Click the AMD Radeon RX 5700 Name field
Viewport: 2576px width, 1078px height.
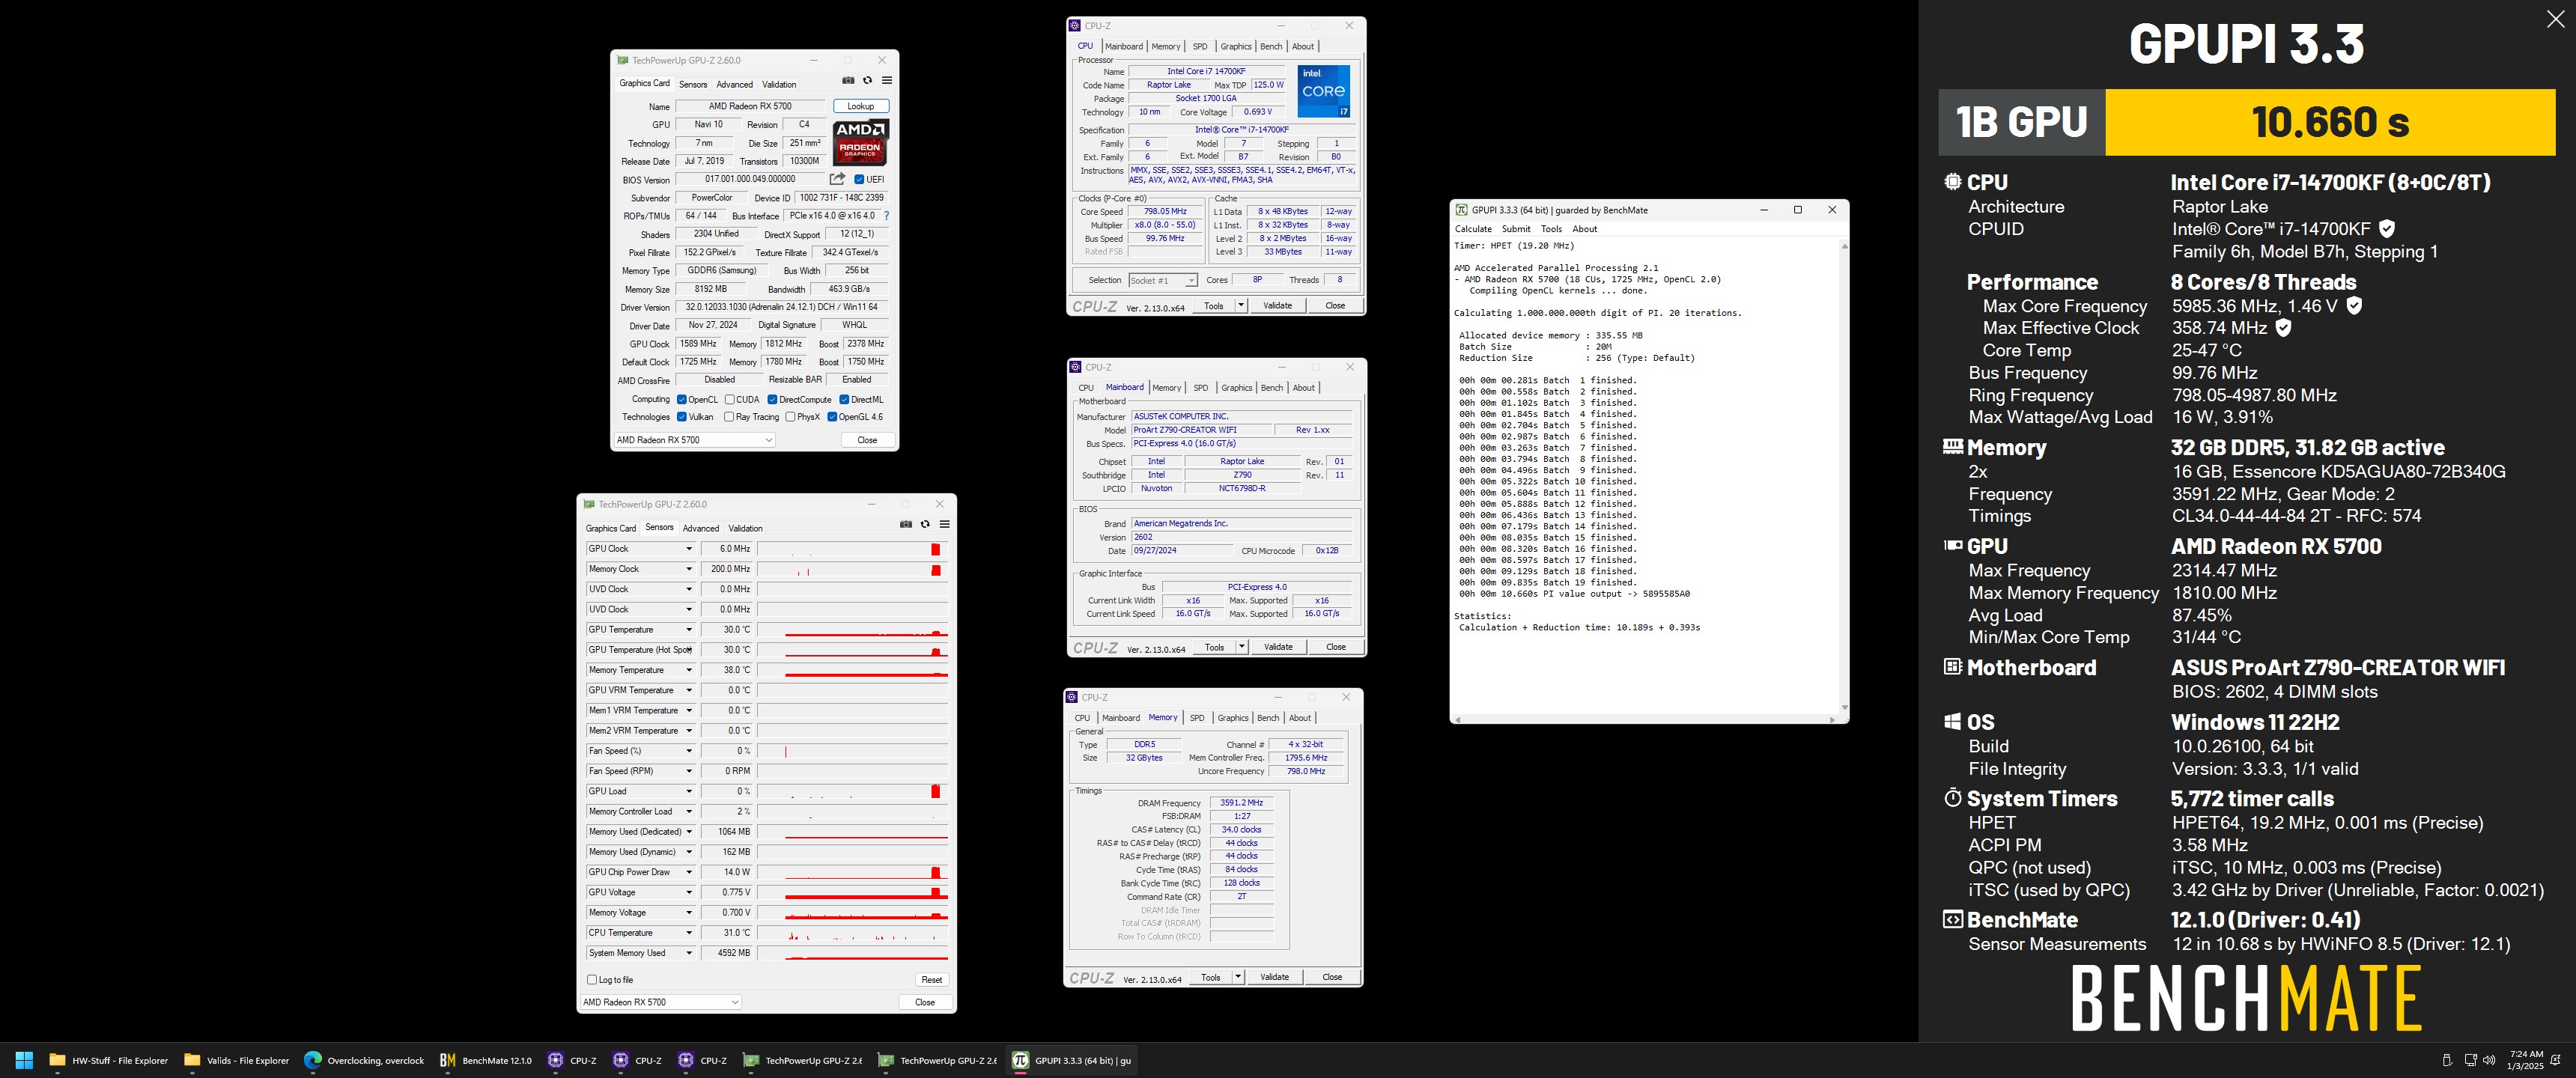(x=750, y=106)
